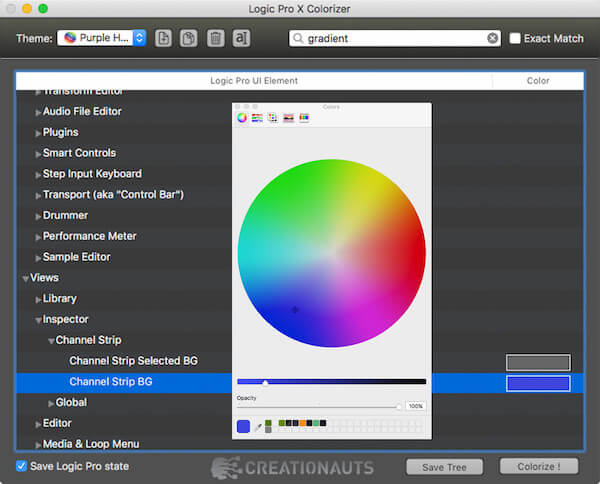Expand the Library tree item
Image resolution: width=600 pixels, height=484 pixels.
pyautogui.click(x=38, y=300)
